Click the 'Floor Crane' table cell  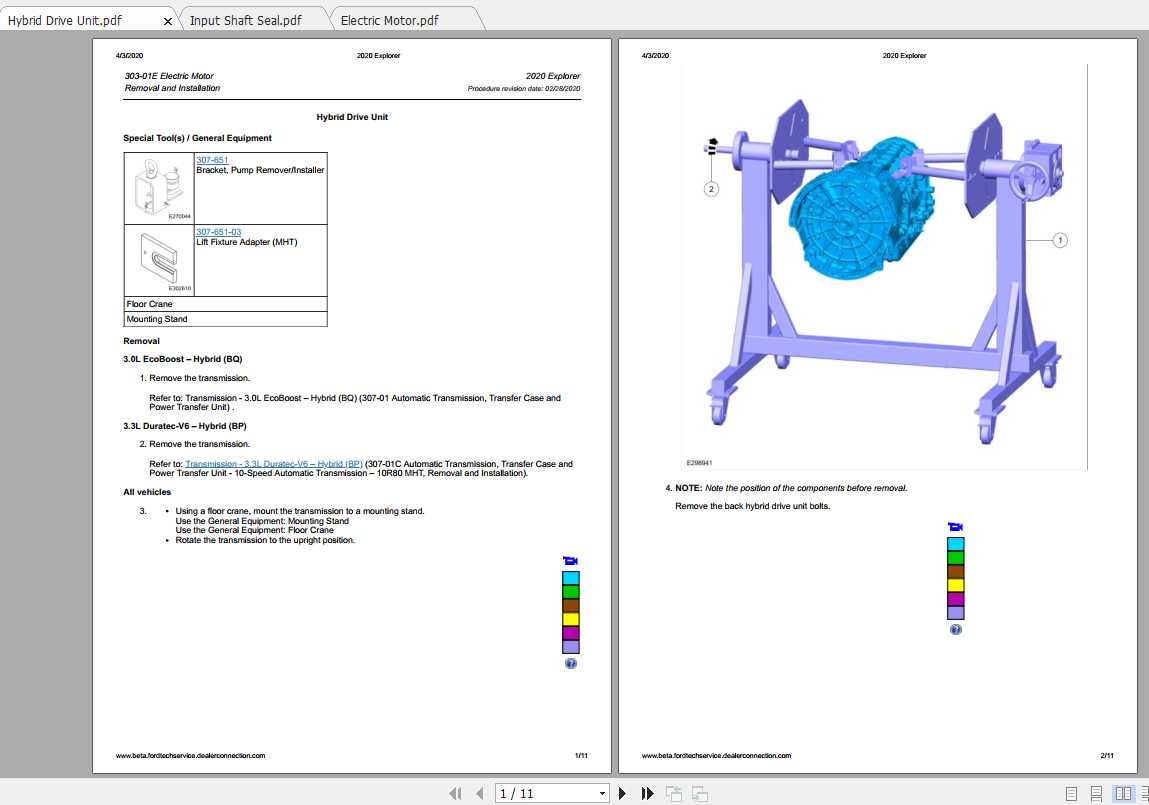point(226,304)
